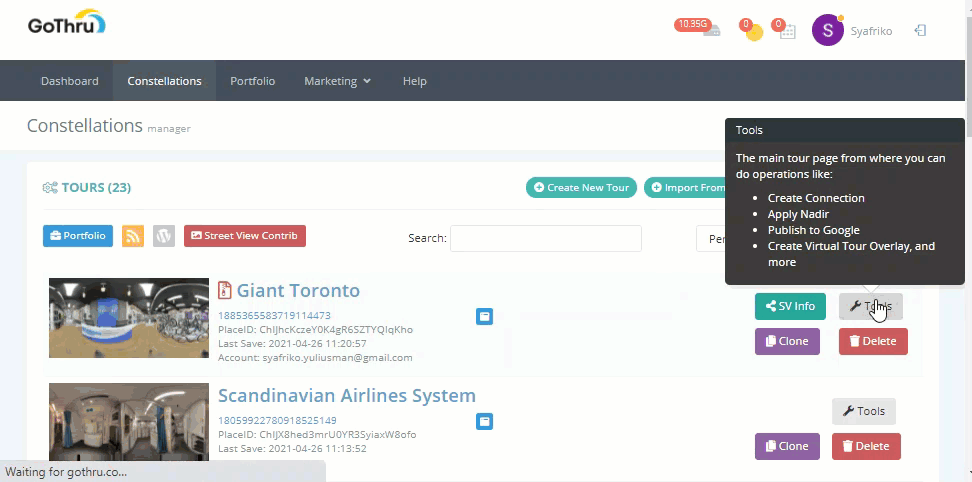Open the Giant Toronto title link
Screen dimensions: 972x482
coord(298,290)
